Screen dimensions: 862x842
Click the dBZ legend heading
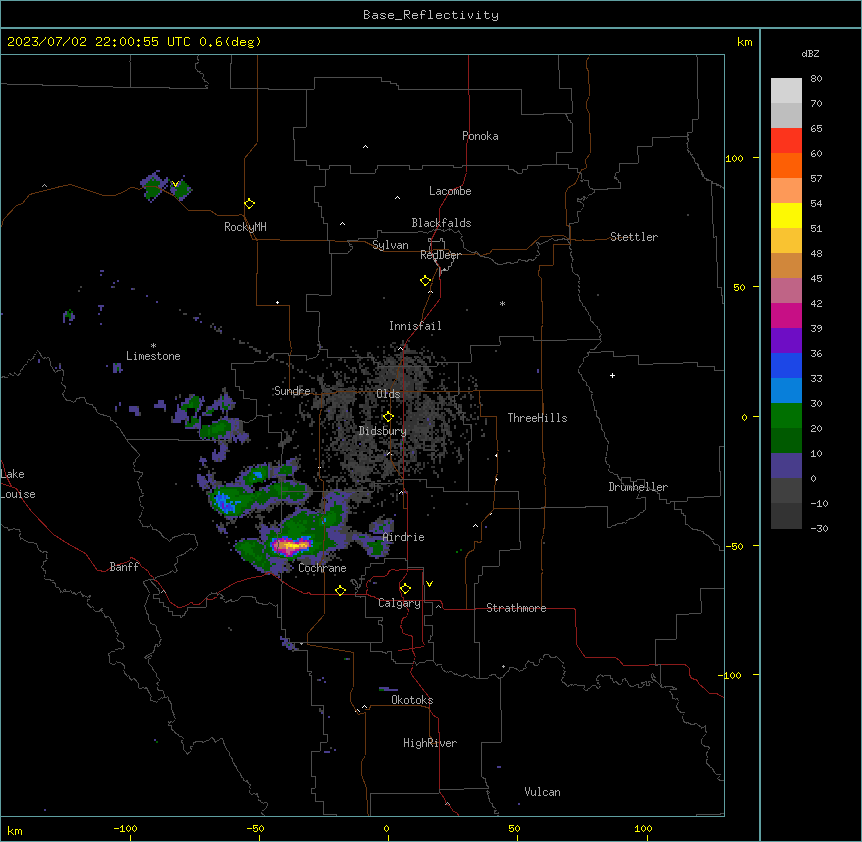810,53
